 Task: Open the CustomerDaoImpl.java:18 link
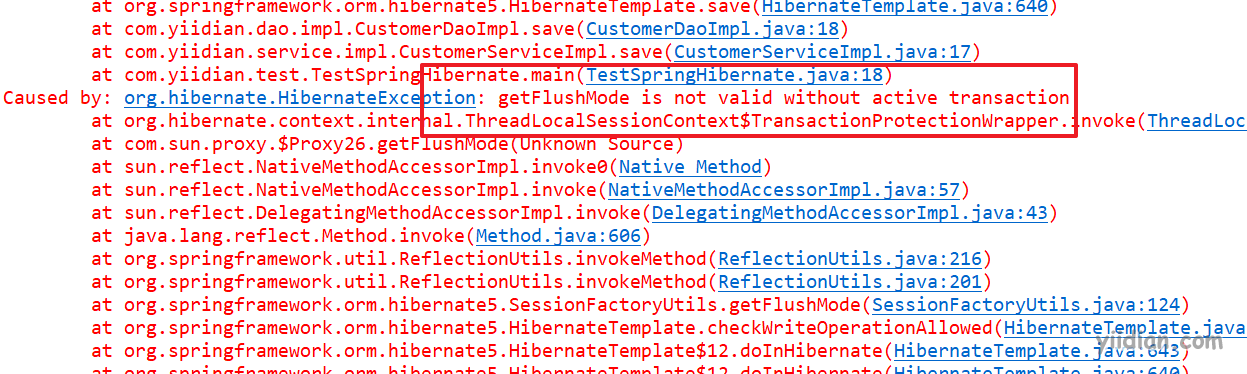point(713,28)
